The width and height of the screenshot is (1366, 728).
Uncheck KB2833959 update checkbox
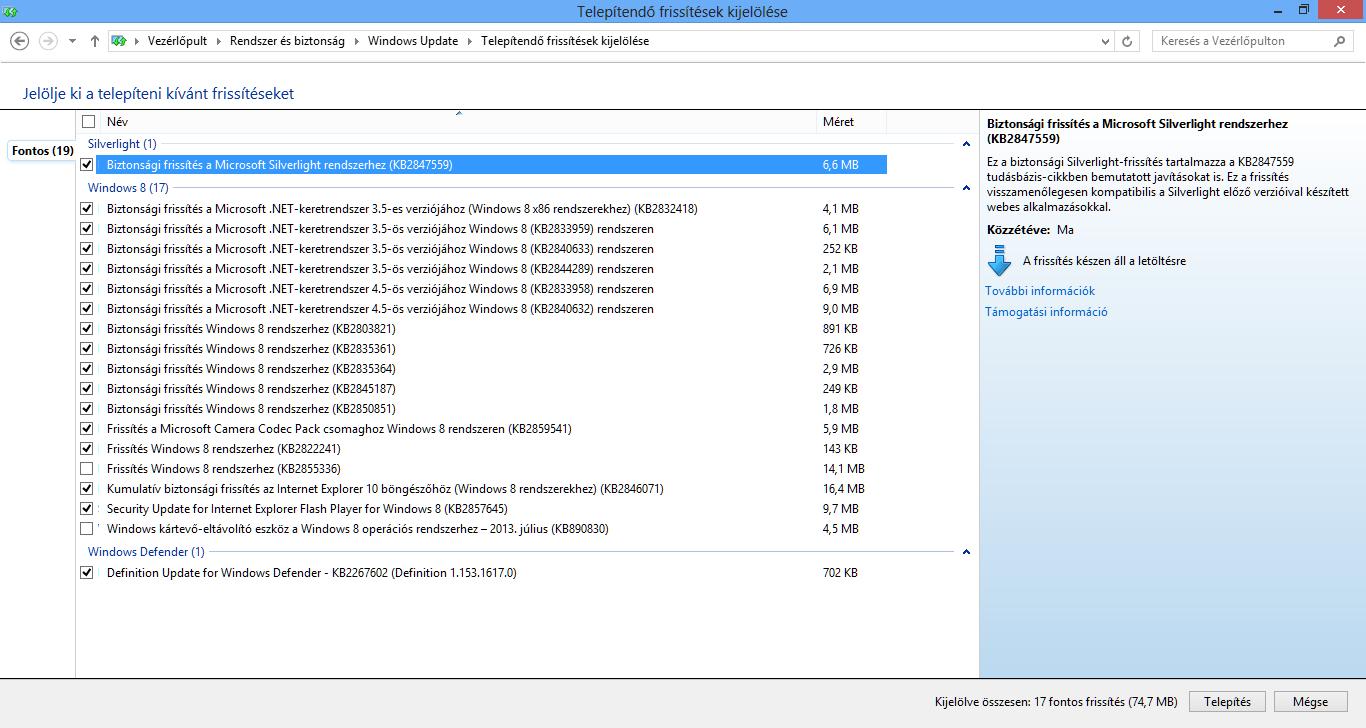click(87, 229)
